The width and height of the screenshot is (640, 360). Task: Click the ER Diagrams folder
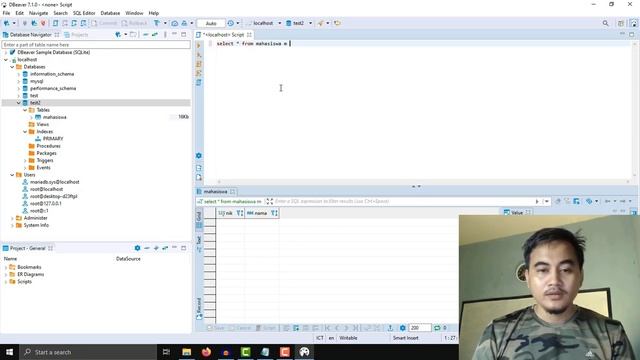30,274
